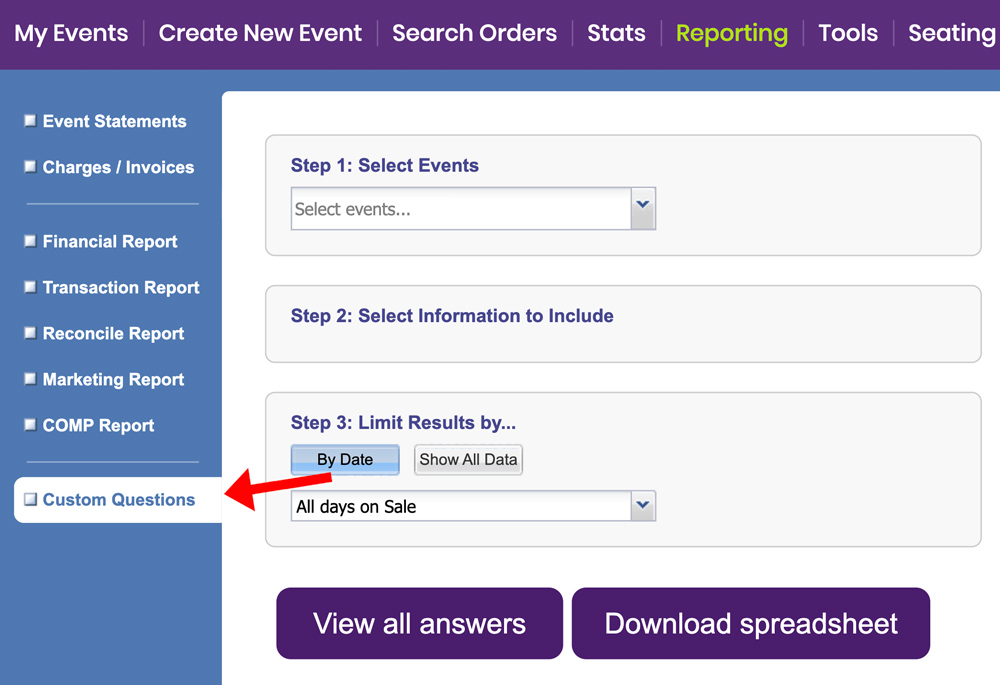Viewport: 1000px width, 685px height.
Task: Click the View all answers button
Action: 420,623
